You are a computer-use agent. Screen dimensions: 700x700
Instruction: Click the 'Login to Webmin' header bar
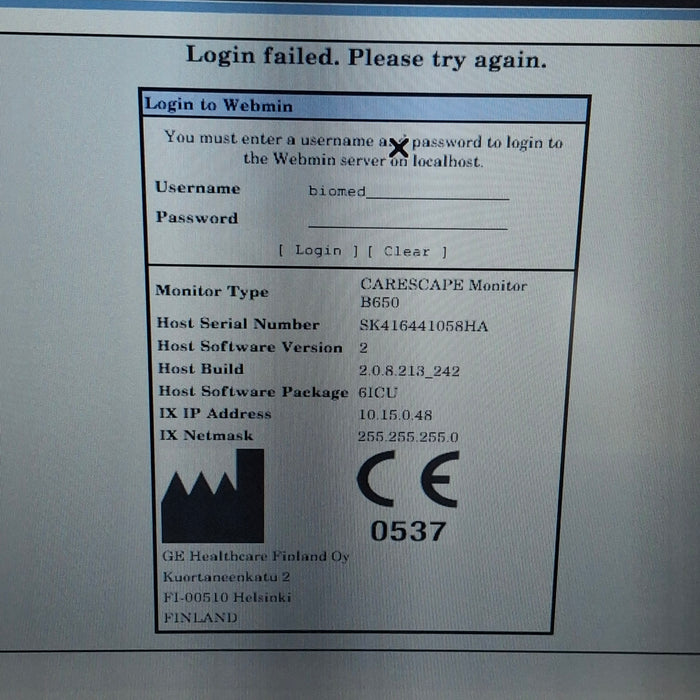(363, 105)
